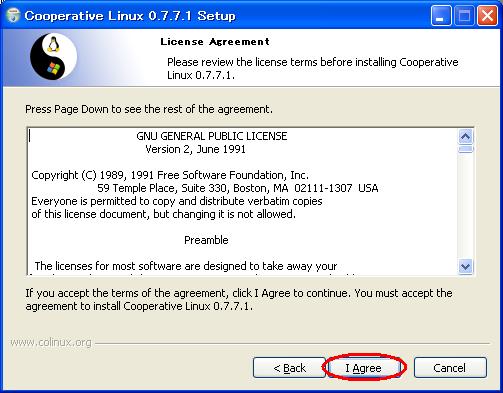Click the 'Preamble' heading in license
Image resolution: width=503 pixels, height=393 pixels.
206,240
